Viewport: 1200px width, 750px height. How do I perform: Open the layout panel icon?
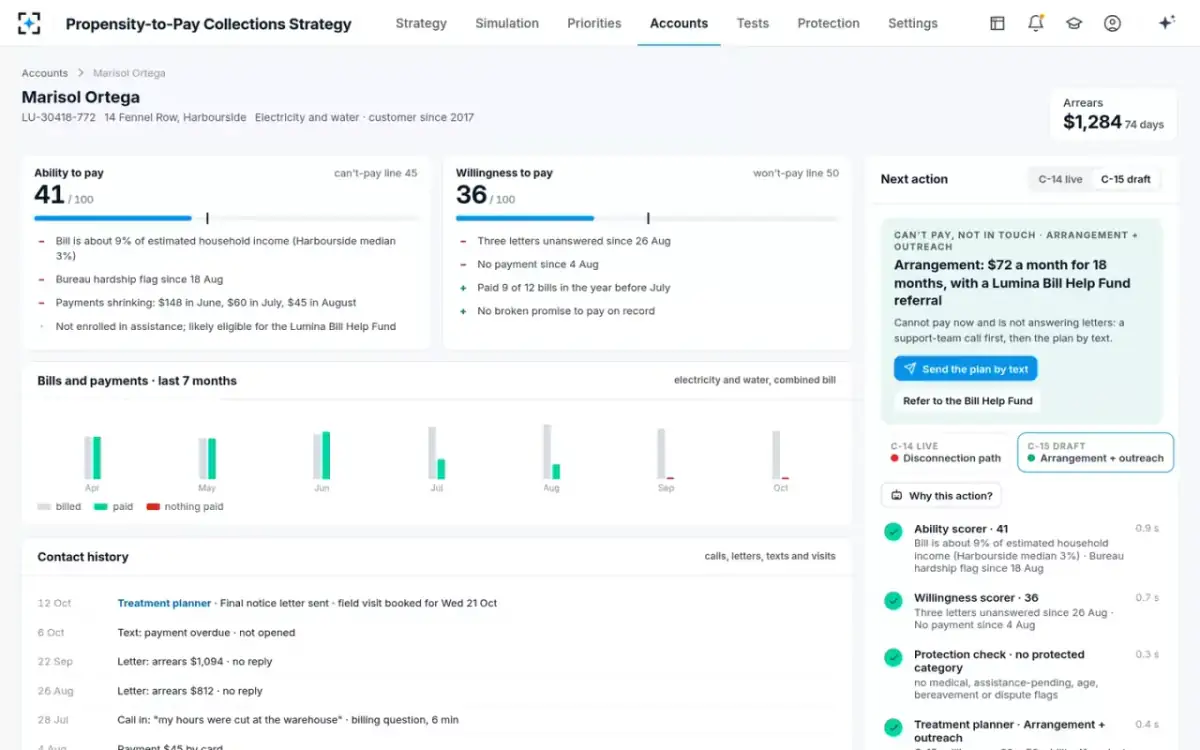click(x=997, y=23)
